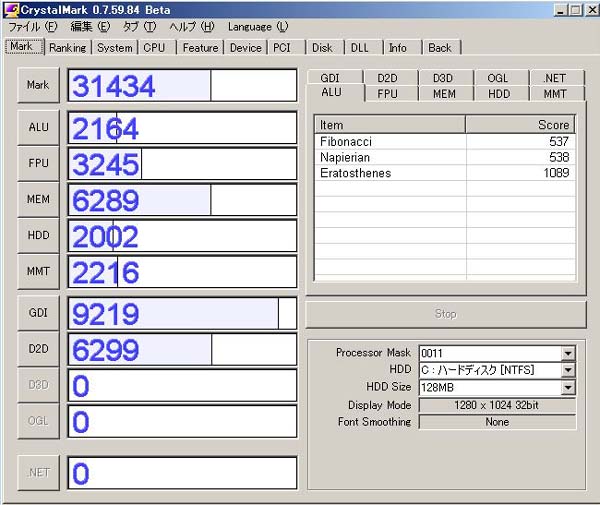Click the GDI score bar 9219
This screenshot has height=505, width=600.
(x=182, y=313)
